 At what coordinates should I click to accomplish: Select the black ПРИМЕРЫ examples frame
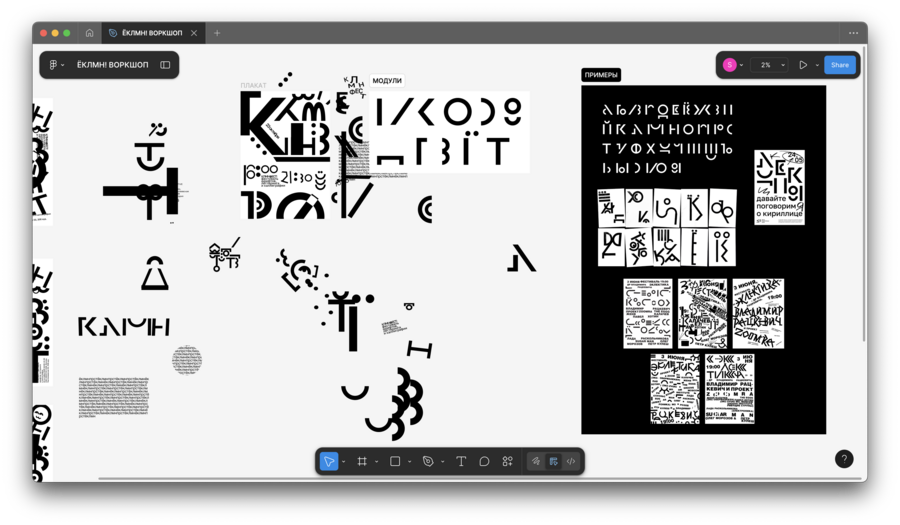coord(703,259)
